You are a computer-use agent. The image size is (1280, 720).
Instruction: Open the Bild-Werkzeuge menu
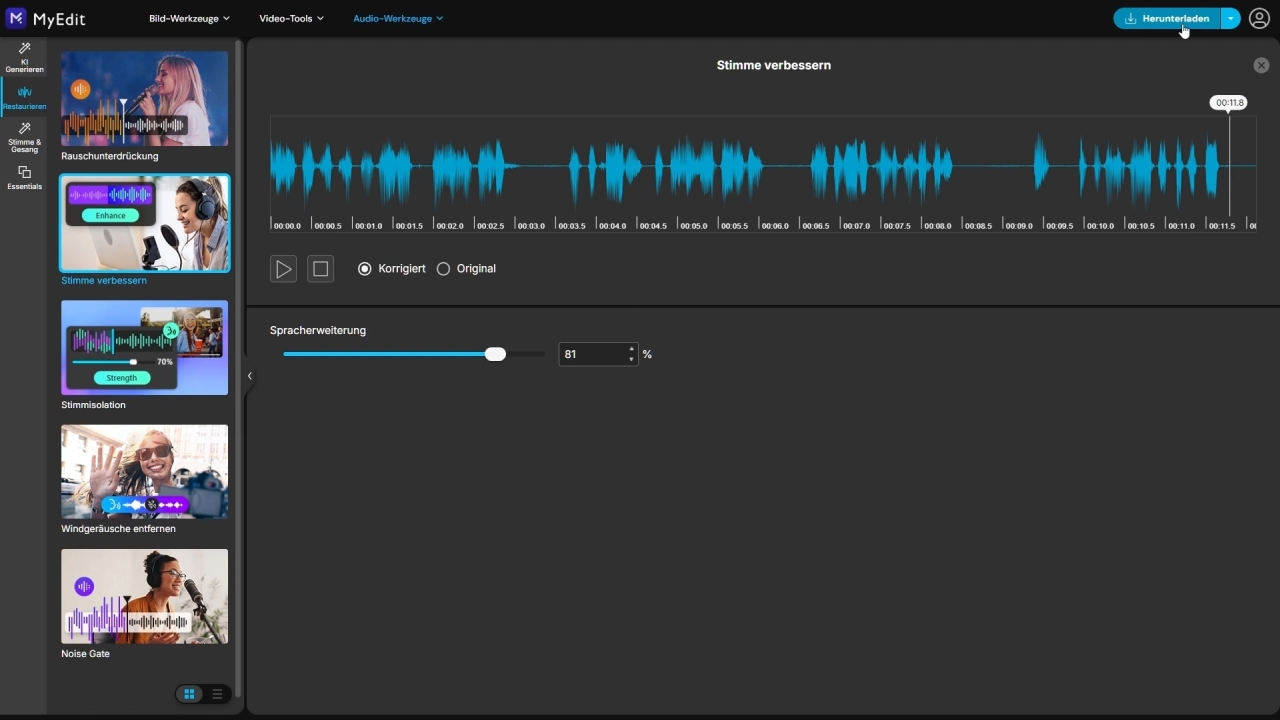[189, 18]
